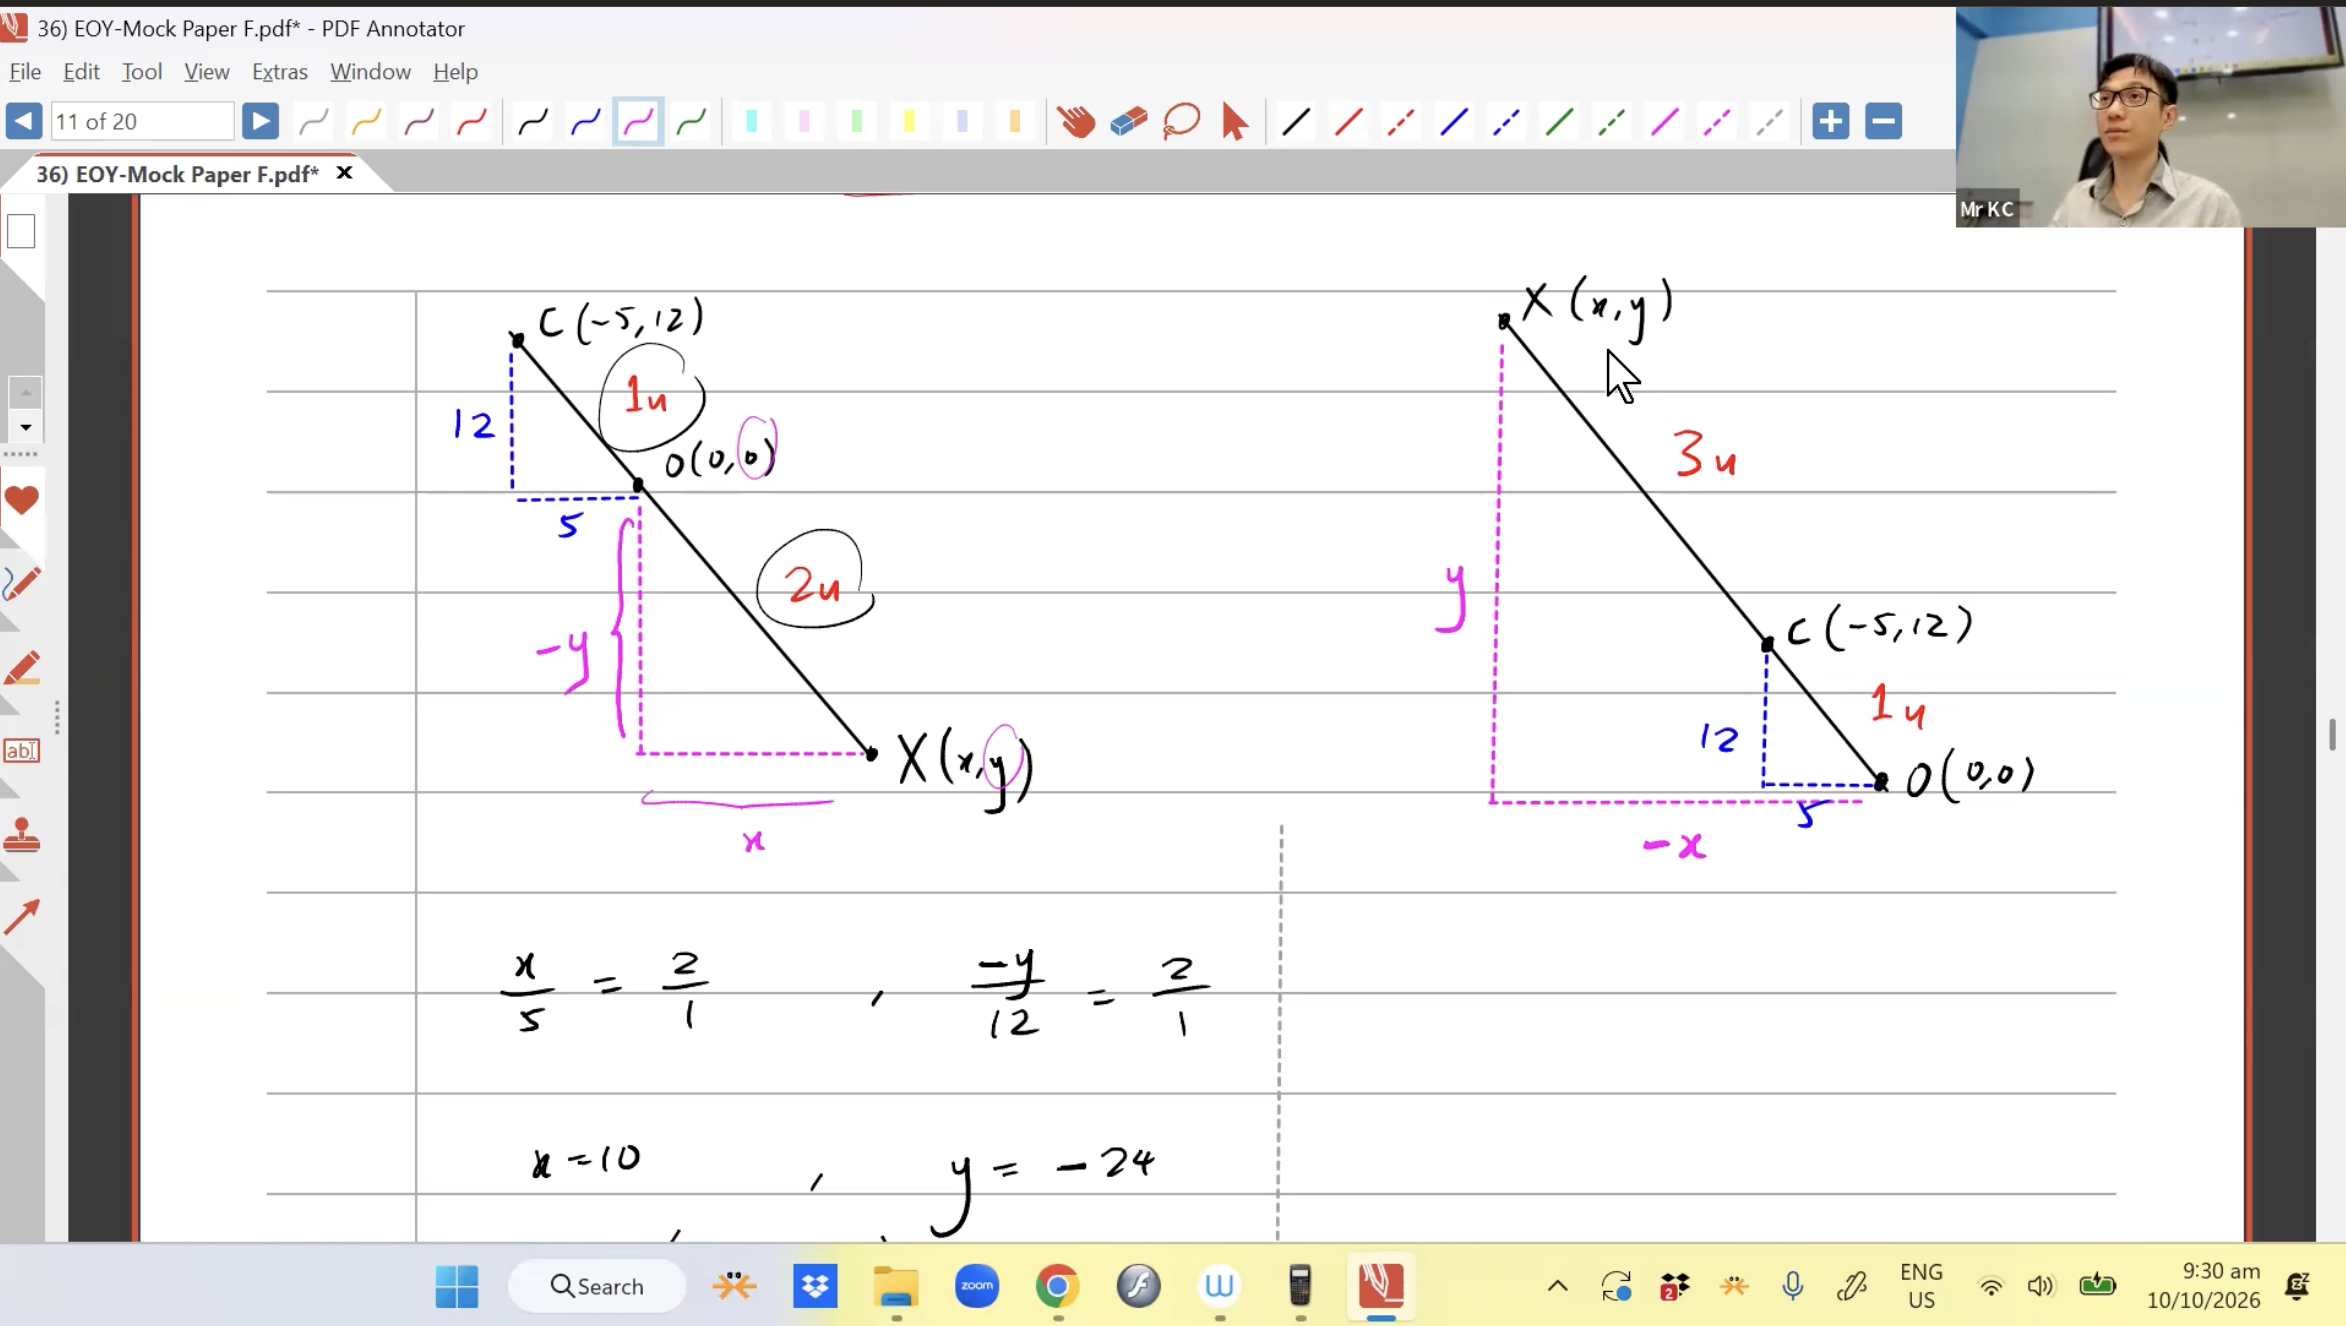Close the EOY-Mock Paper F.pdf tab

(x=344, y=173)
